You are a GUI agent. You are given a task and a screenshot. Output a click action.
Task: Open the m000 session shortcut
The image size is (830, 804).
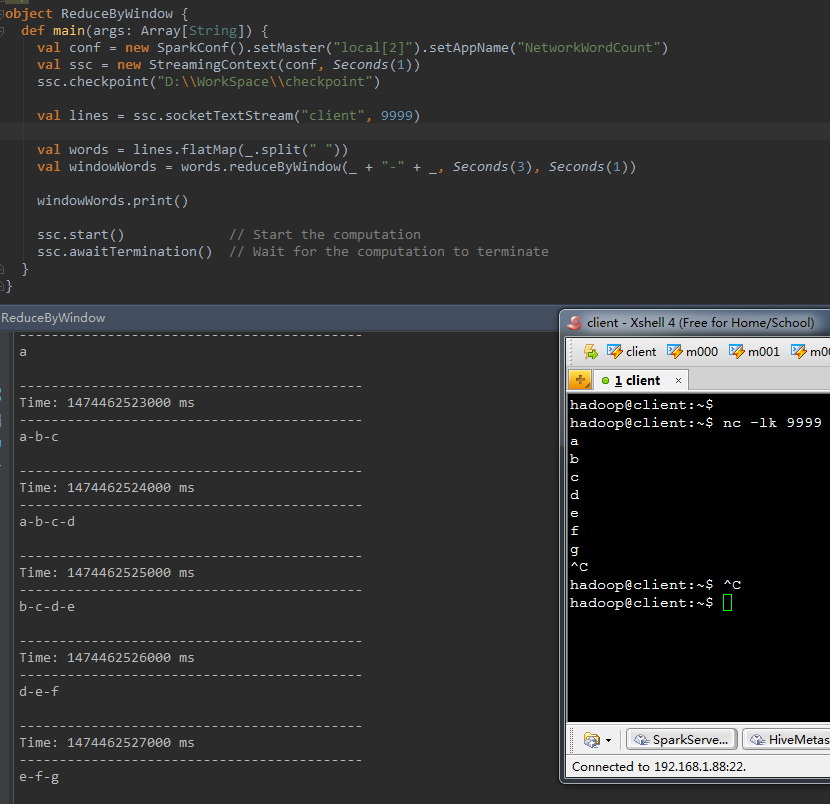(692, 351)
